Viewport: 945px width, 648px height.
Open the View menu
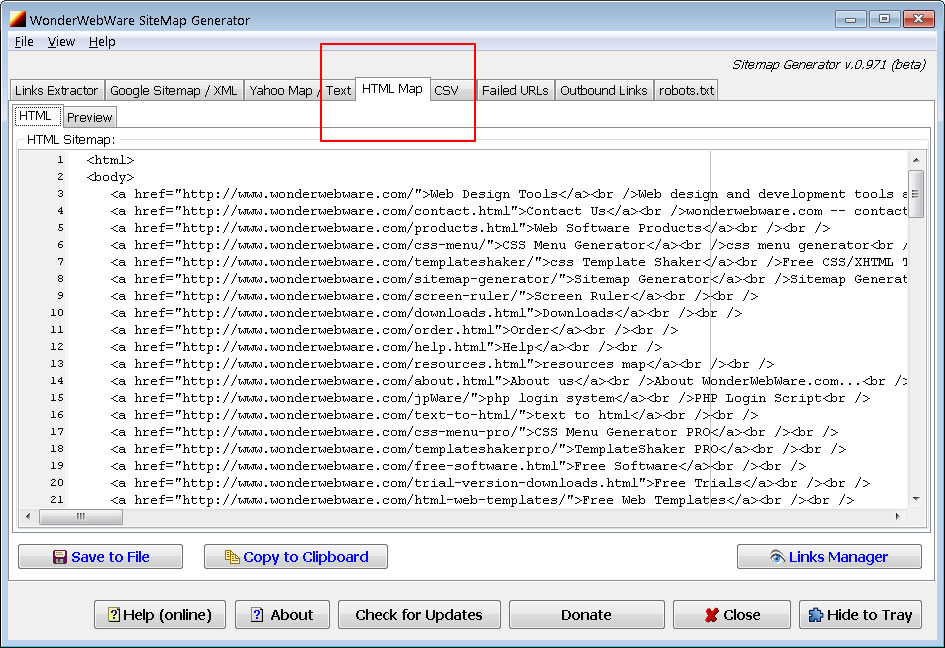click(x=61, y=42)
